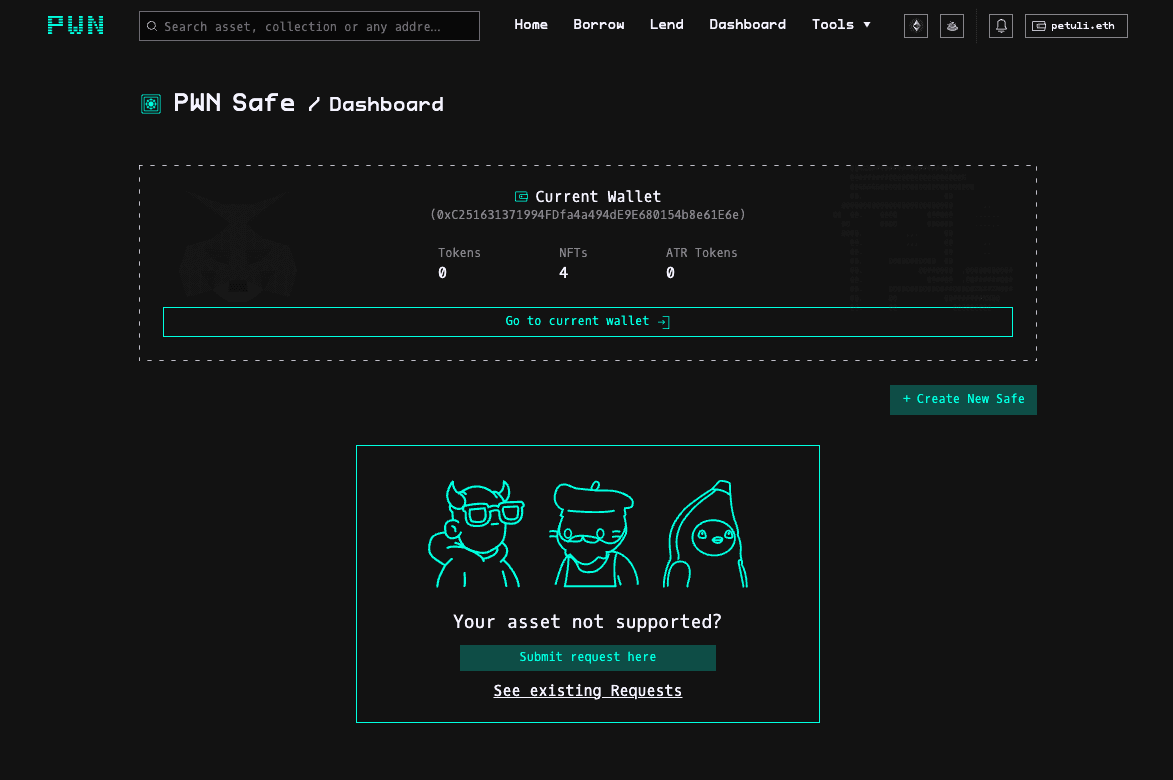This screenshot has width=1173, height=780.
Task: Open the Lend page
Action: point(667,25)
